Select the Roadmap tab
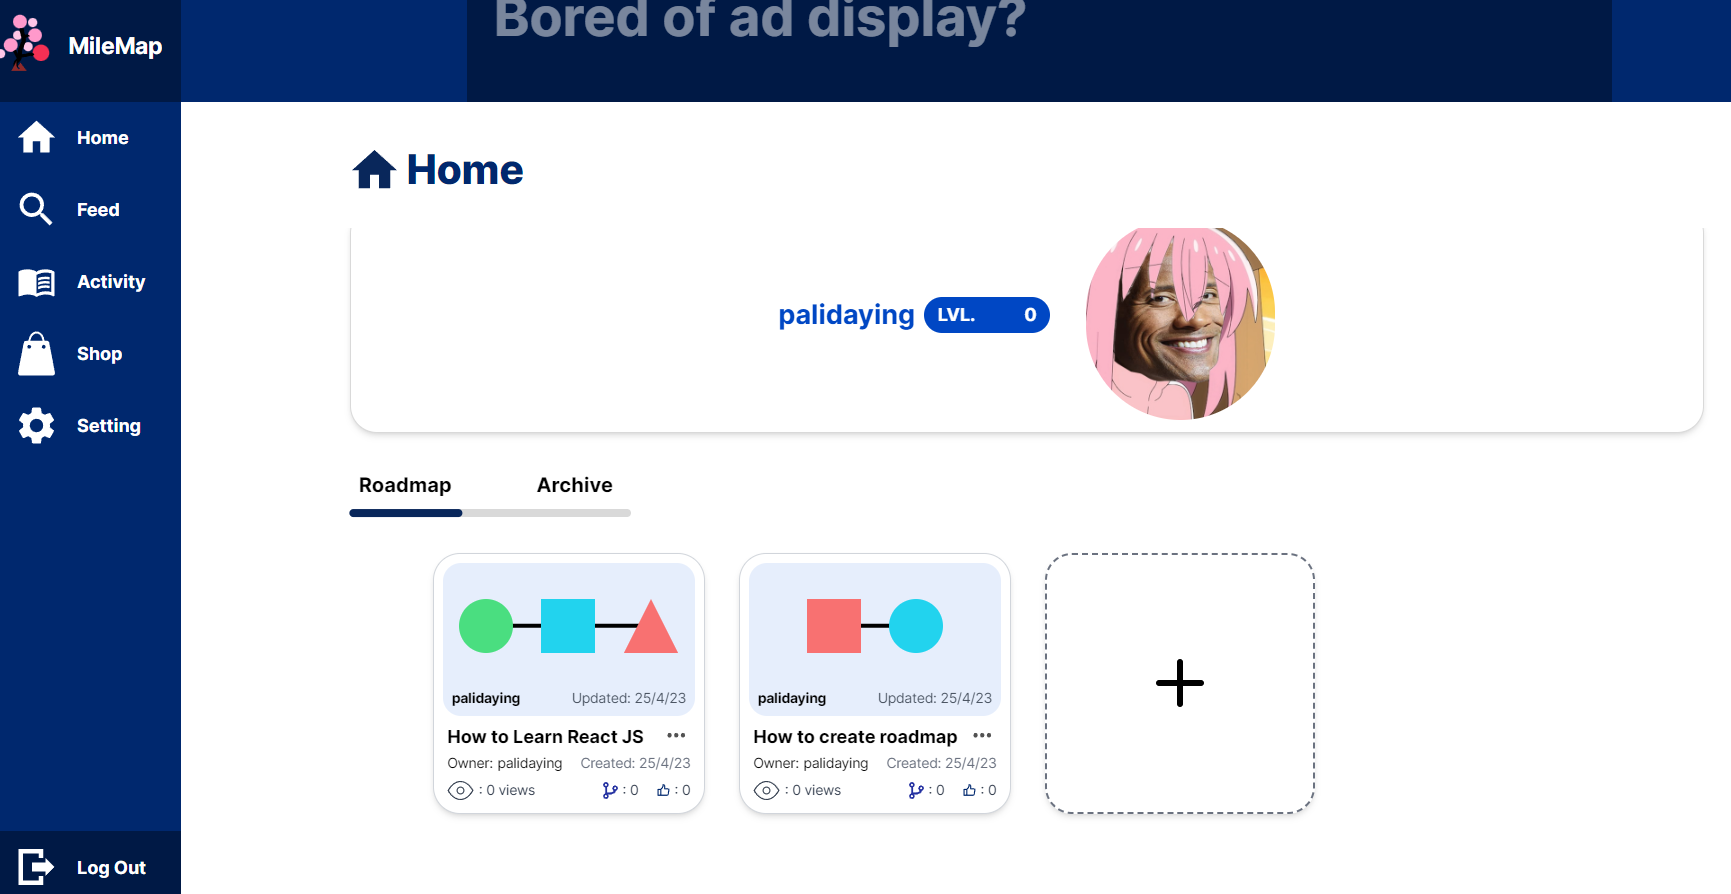The width and height of the screenshot is (1731, 894). coord(405,485)
